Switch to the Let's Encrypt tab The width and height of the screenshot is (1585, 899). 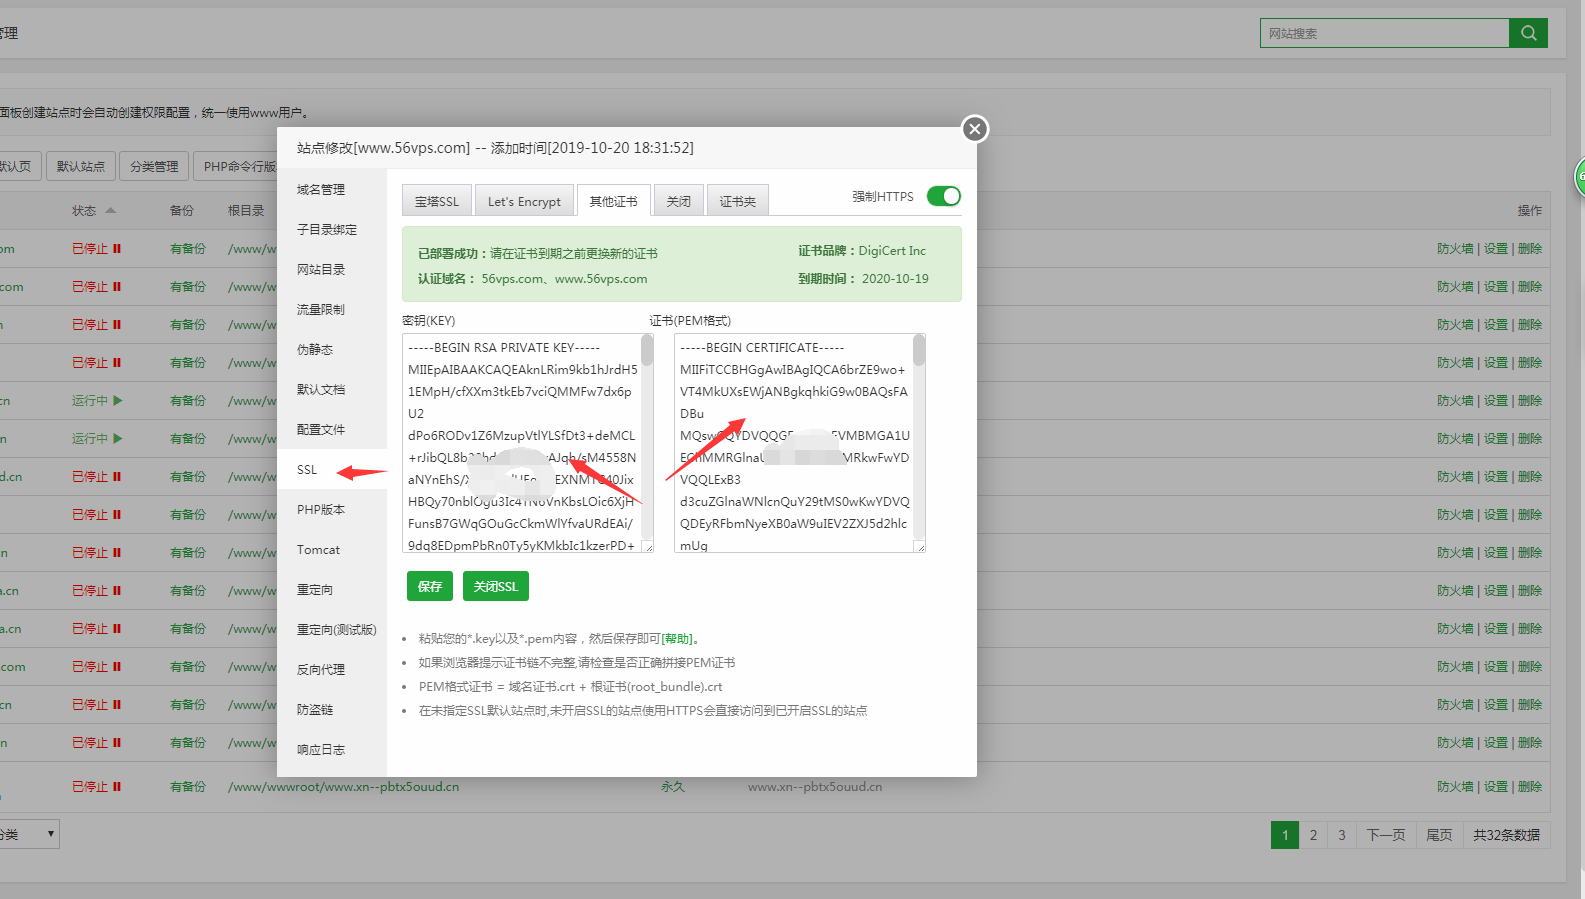[x=524, y=201]
